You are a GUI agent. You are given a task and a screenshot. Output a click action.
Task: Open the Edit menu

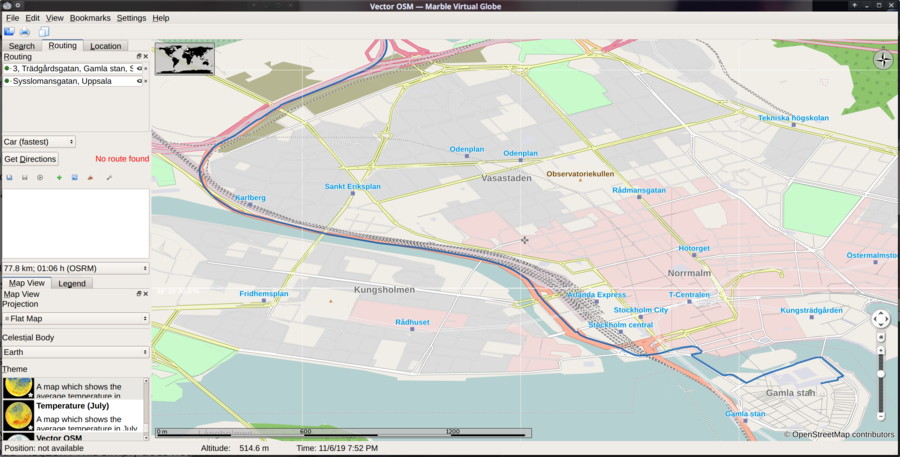pyautogui.click(x=32, y=18)
